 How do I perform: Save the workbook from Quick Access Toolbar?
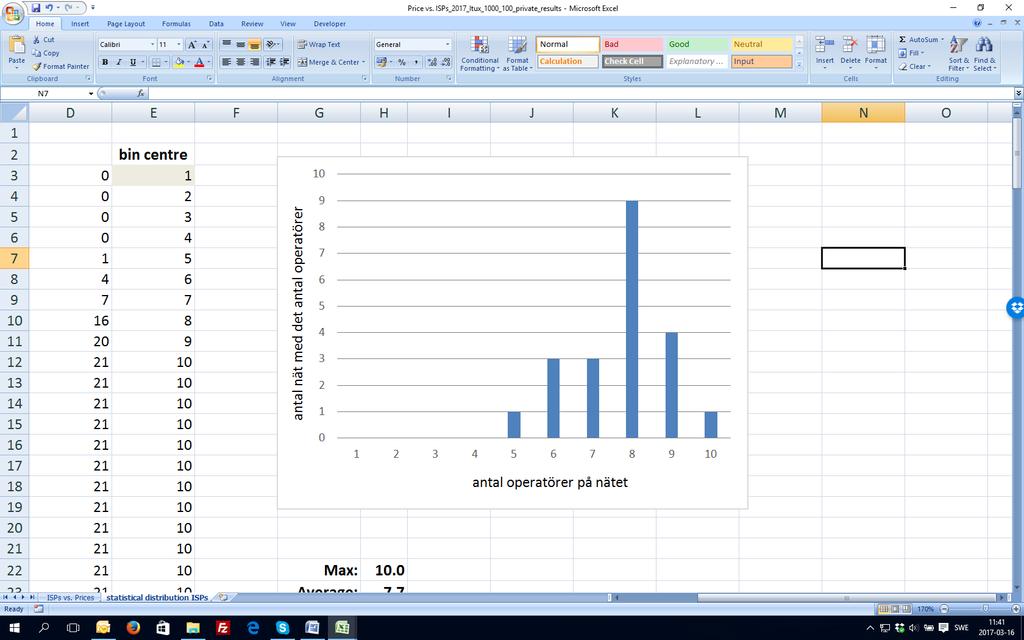pos(36,8)
